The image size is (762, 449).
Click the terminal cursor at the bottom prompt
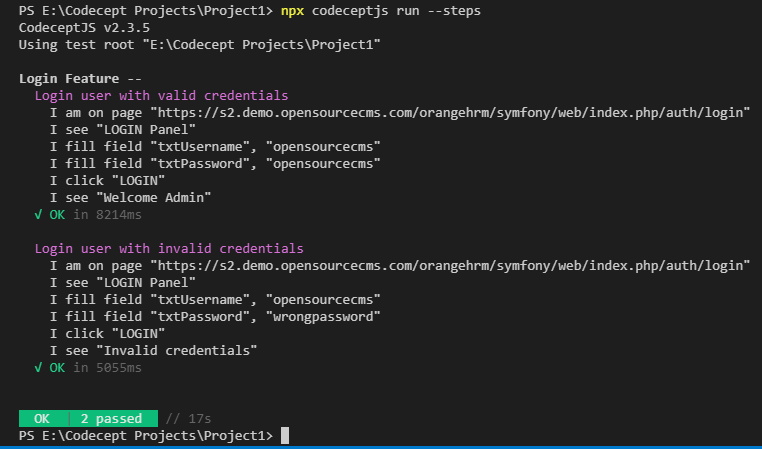coord(285,435)
